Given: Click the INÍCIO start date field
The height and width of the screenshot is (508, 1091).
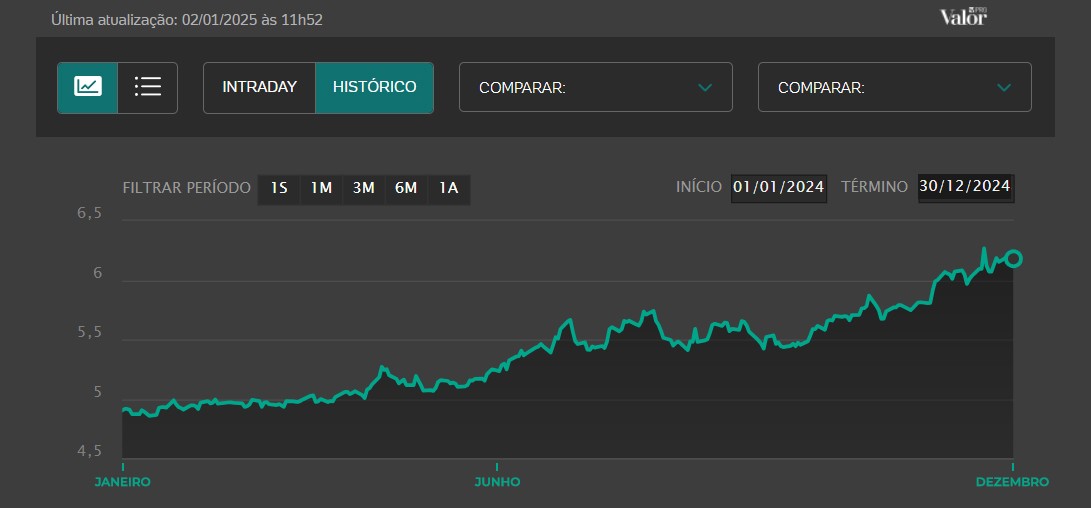Looking at the screenshot, I should [x=778, y=187].
